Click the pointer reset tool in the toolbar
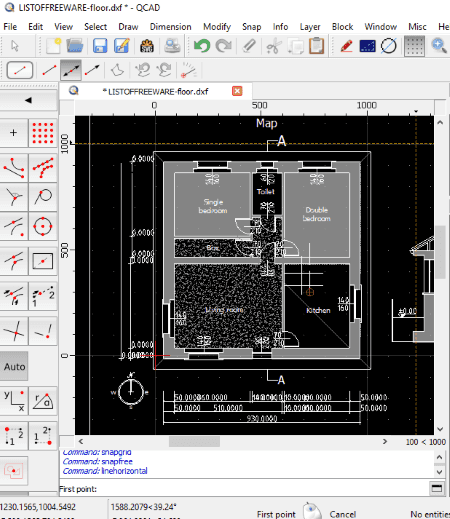This screenshot has width=450, height=519. click(15, 46)
